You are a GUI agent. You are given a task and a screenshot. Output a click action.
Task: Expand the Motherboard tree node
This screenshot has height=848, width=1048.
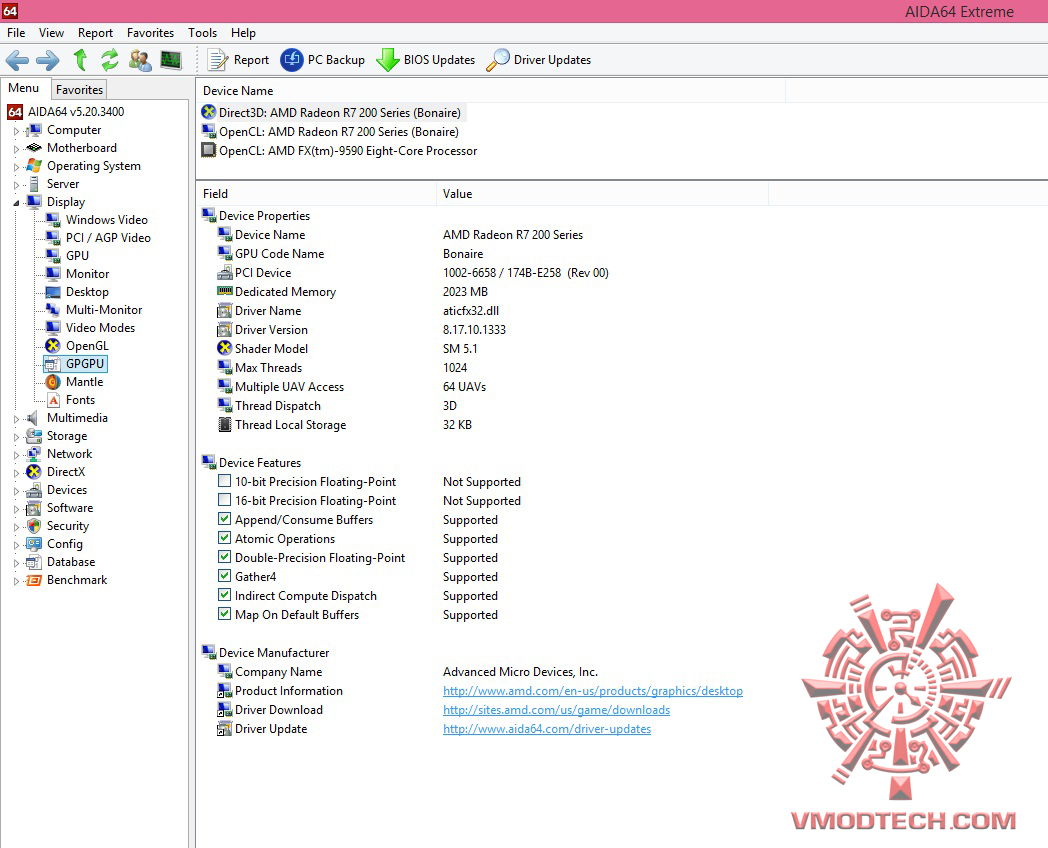(x=17, y=149)
